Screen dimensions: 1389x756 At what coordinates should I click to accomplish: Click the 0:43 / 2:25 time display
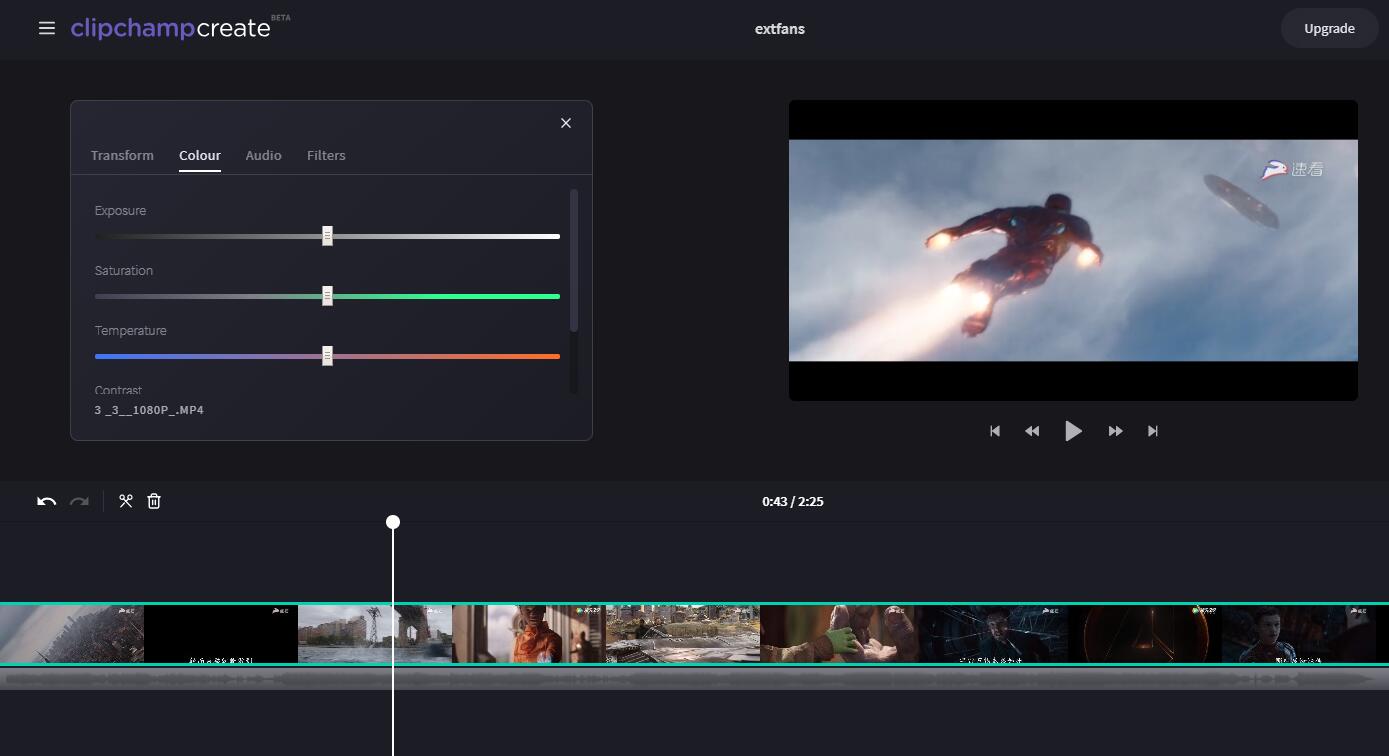pyautogui.click(x=792, y=501)
